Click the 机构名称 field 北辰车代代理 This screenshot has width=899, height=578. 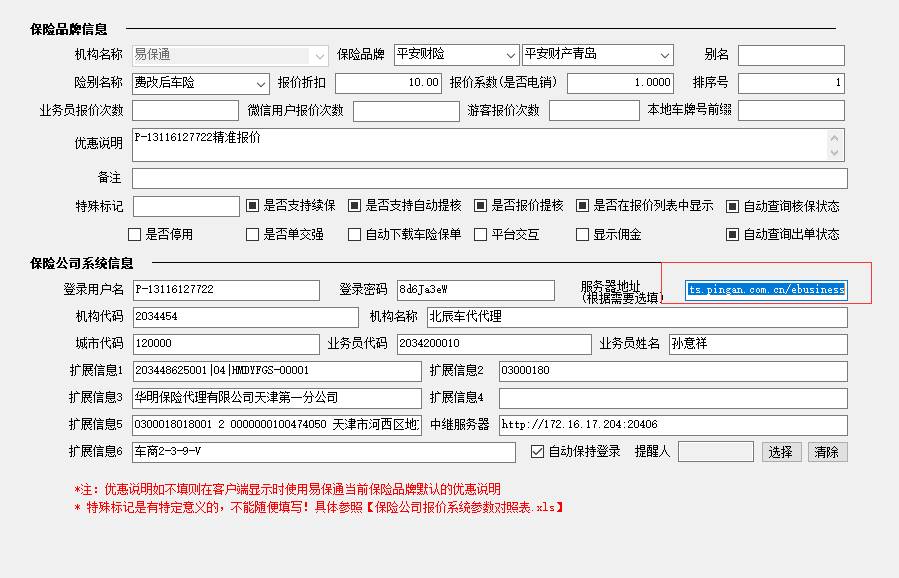pyautogui.click(x=637, y=317)
